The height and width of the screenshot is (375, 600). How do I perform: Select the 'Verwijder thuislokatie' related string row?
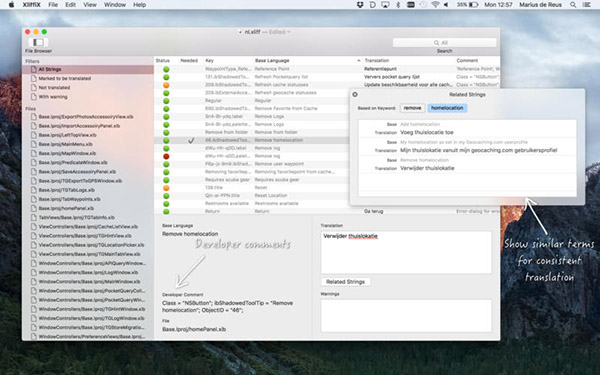(467, 164)
